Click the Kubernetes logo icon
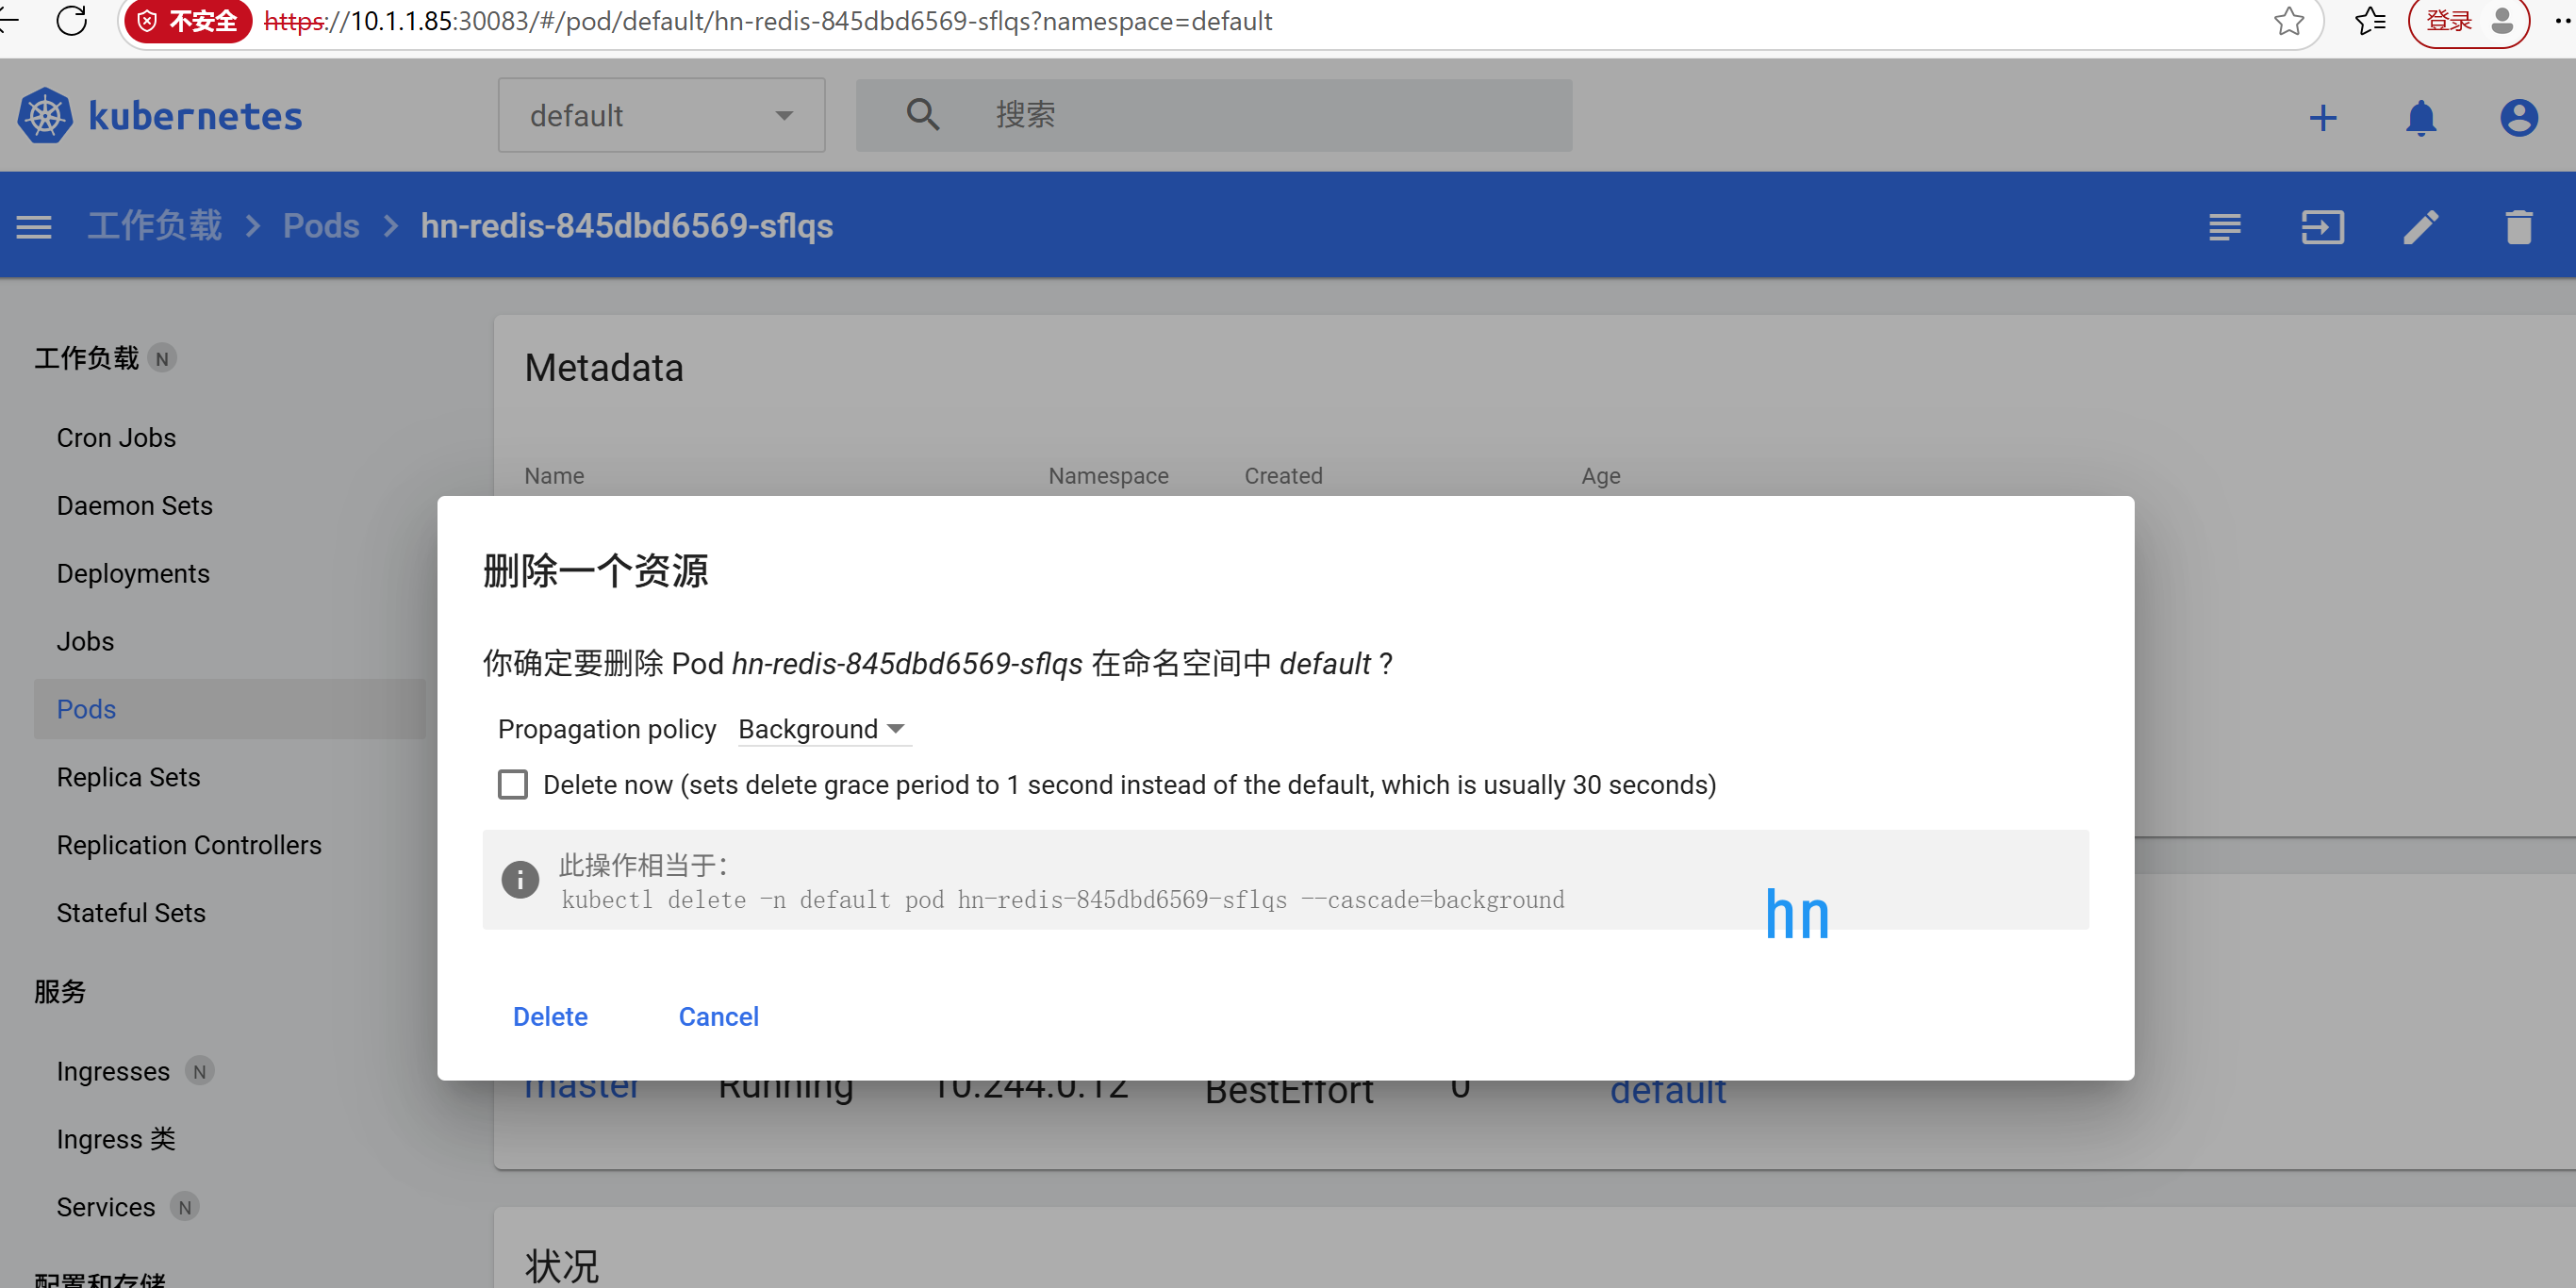2576x1288 pixels. click(x=45, y=116)
